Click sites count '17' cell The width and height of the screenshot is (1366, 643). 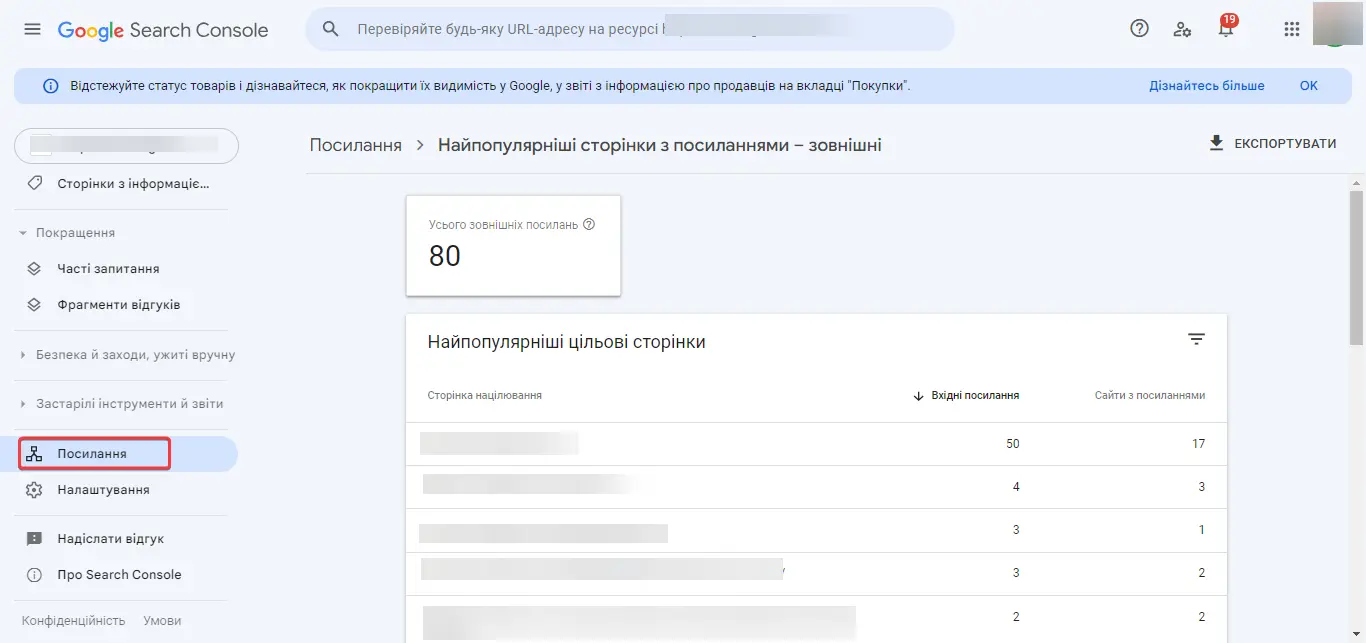(x=1198, y=444)
